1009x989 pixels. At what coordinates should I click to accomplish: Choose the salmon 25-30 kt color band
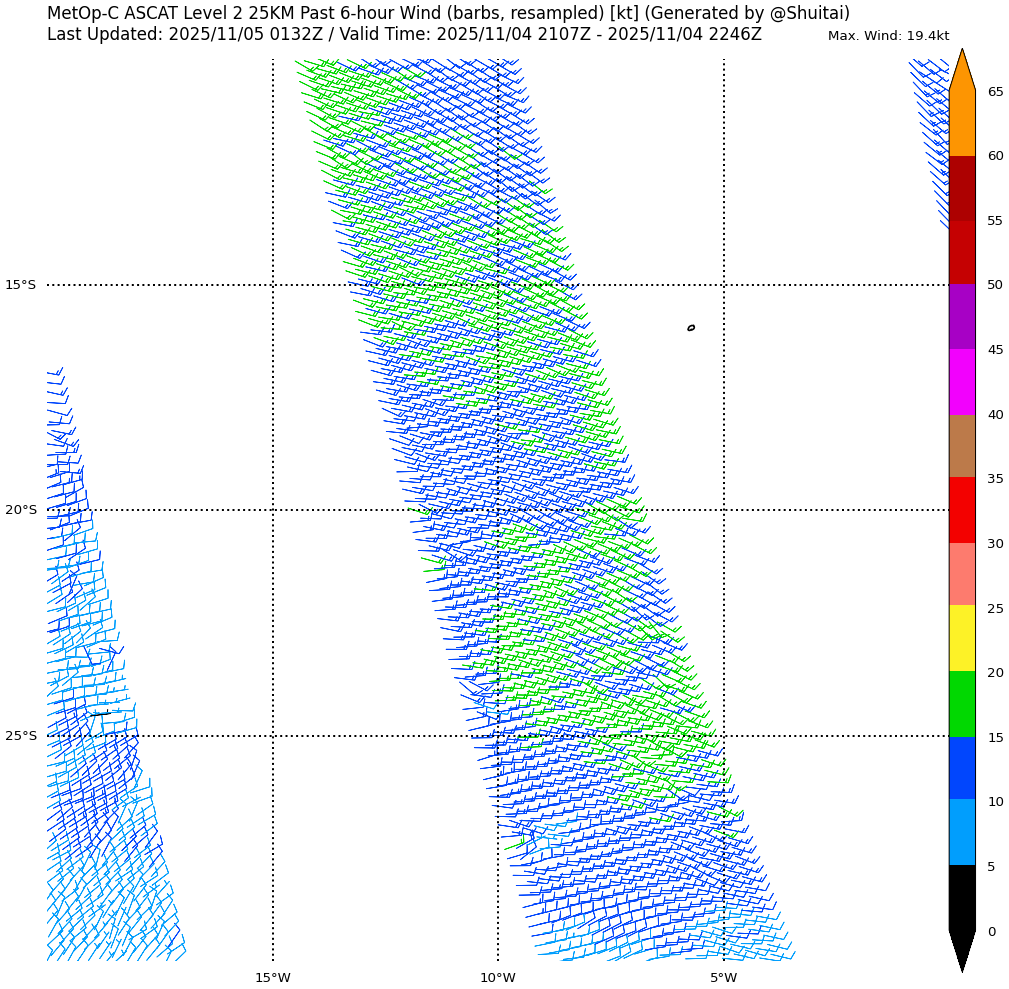961,574
